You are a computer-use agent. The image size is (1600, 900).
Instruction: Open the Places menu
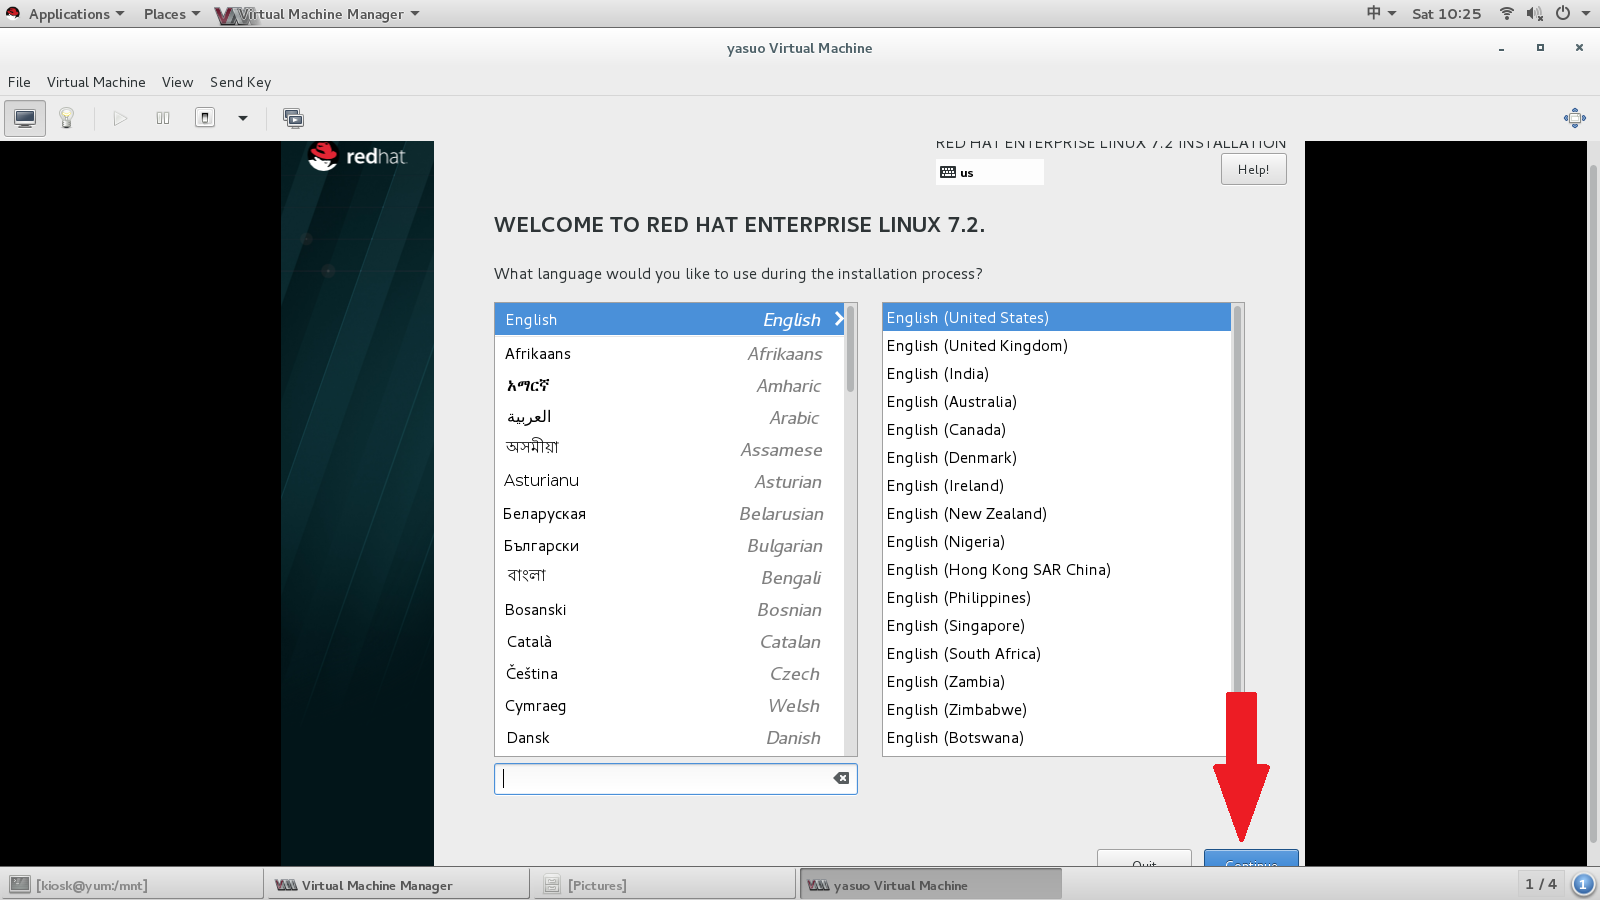click(x=171, y=14)
